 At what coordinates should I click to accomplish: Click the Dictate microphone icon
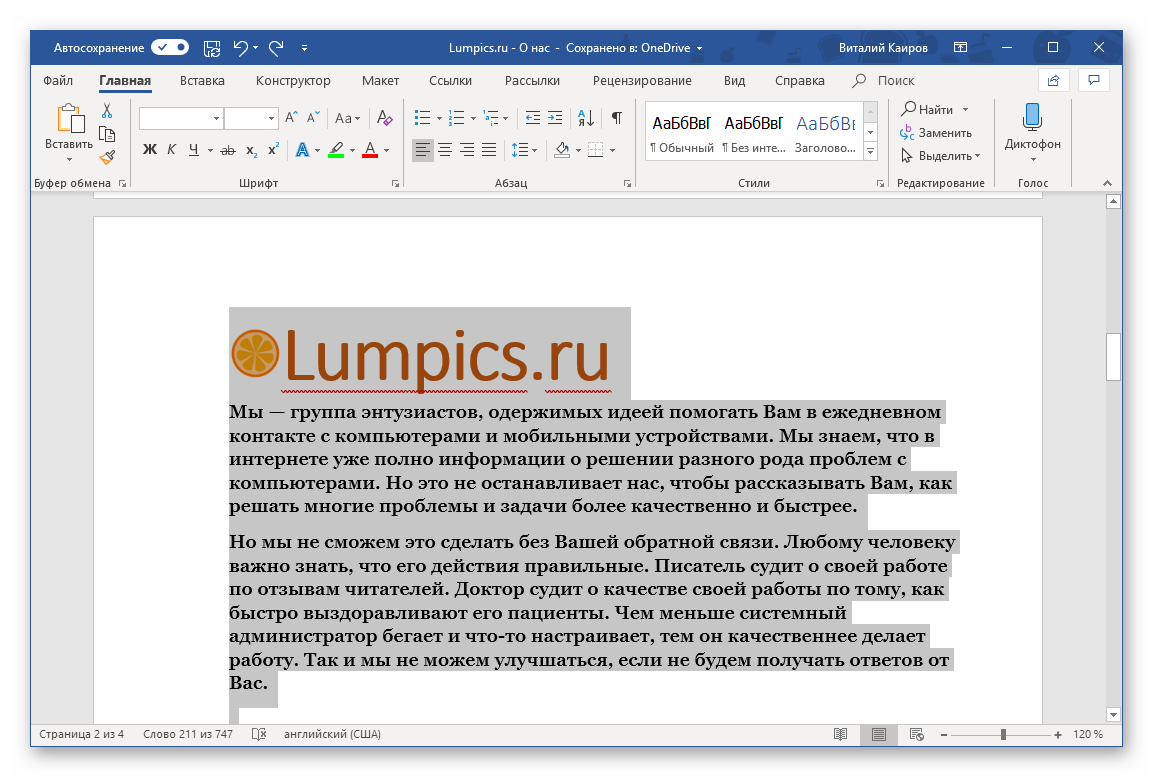[1032, 118]
